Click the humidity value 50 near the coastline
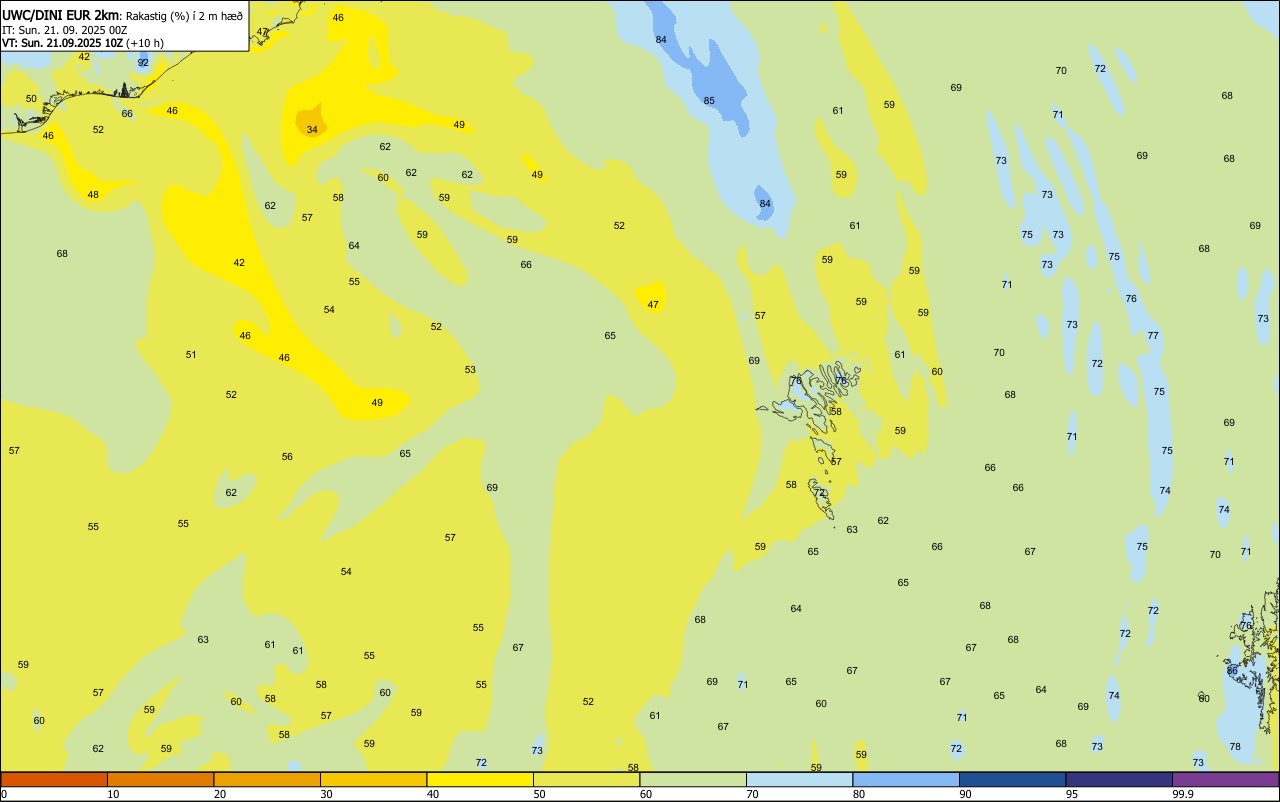Image resolution: width=1280 pixels, height=802 pixels. point(31,99)
